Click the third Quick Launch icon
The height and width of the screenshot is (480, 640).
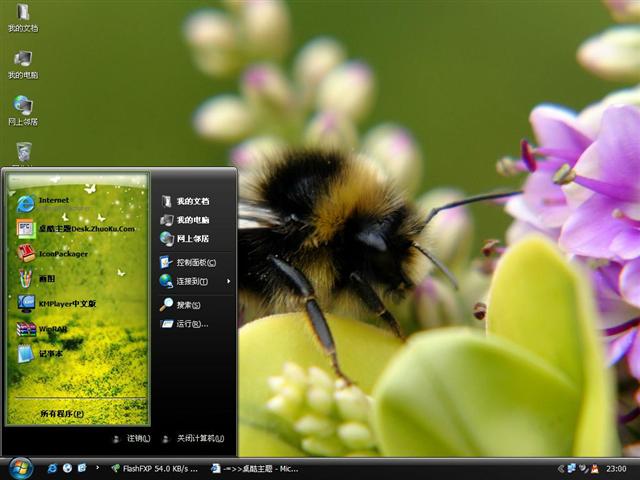tap(82, 468)
